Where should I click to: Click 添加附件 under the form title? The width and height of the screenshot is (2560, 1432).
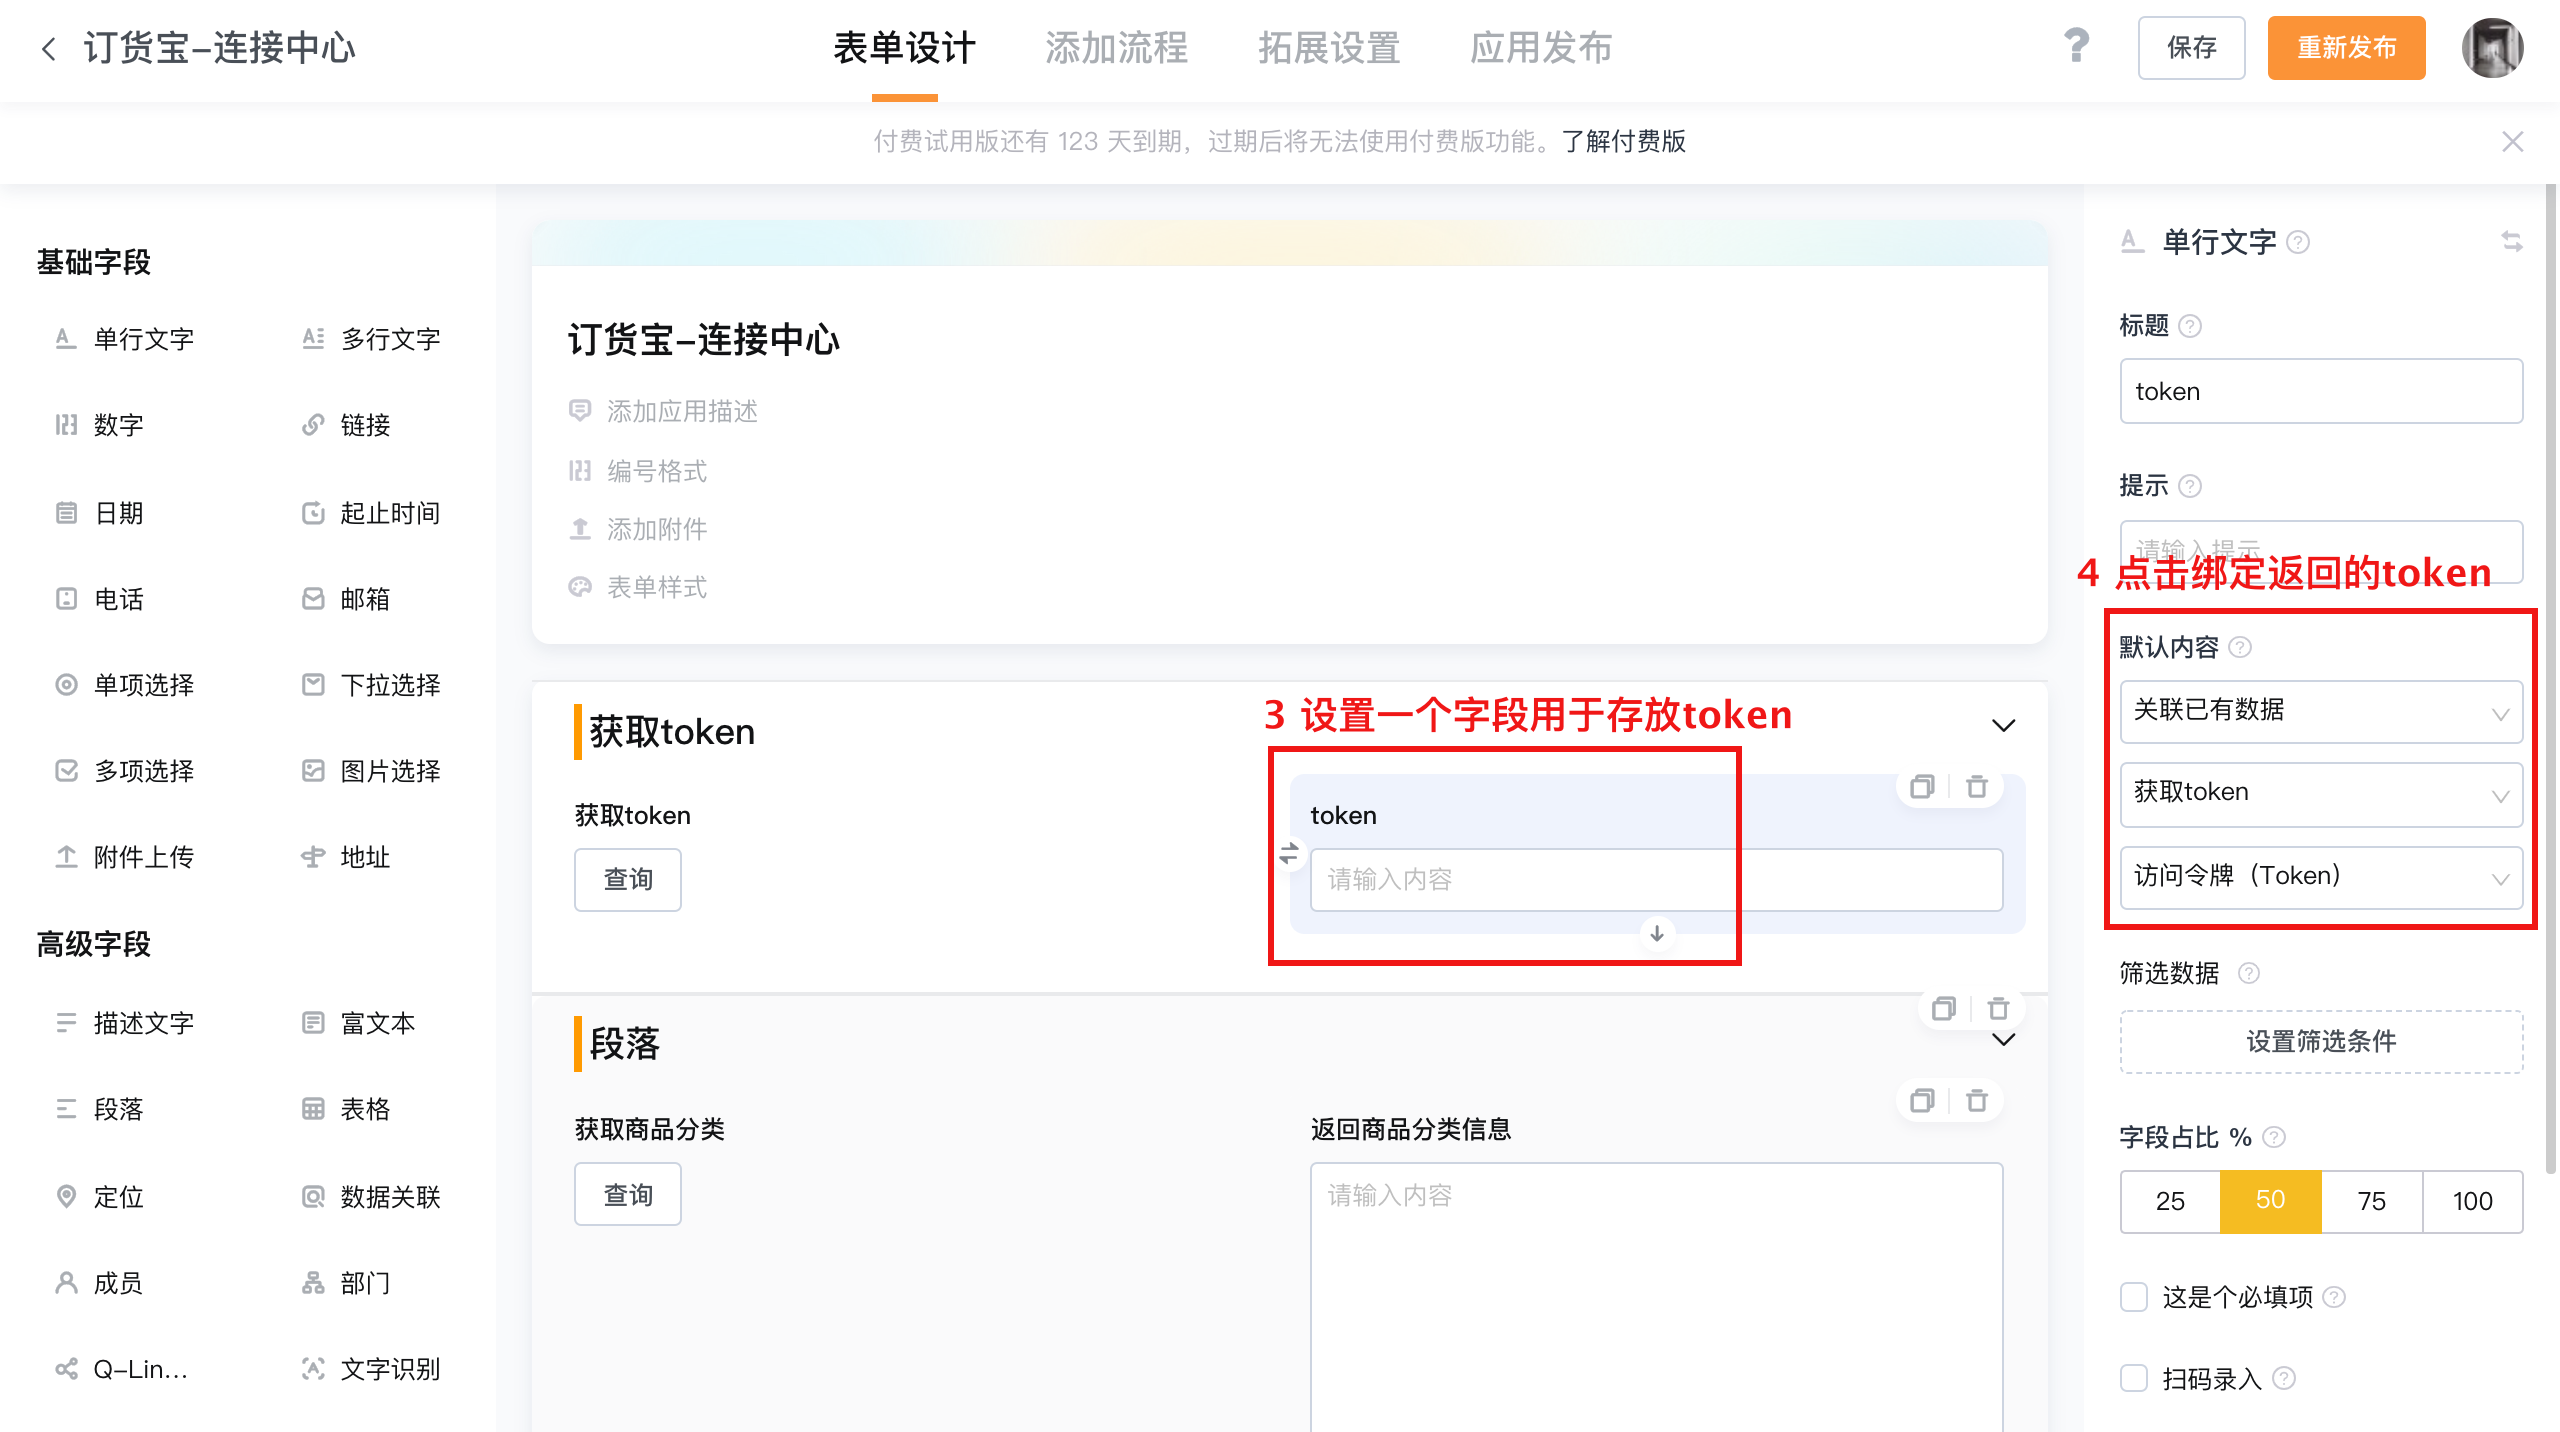point(657,529)
